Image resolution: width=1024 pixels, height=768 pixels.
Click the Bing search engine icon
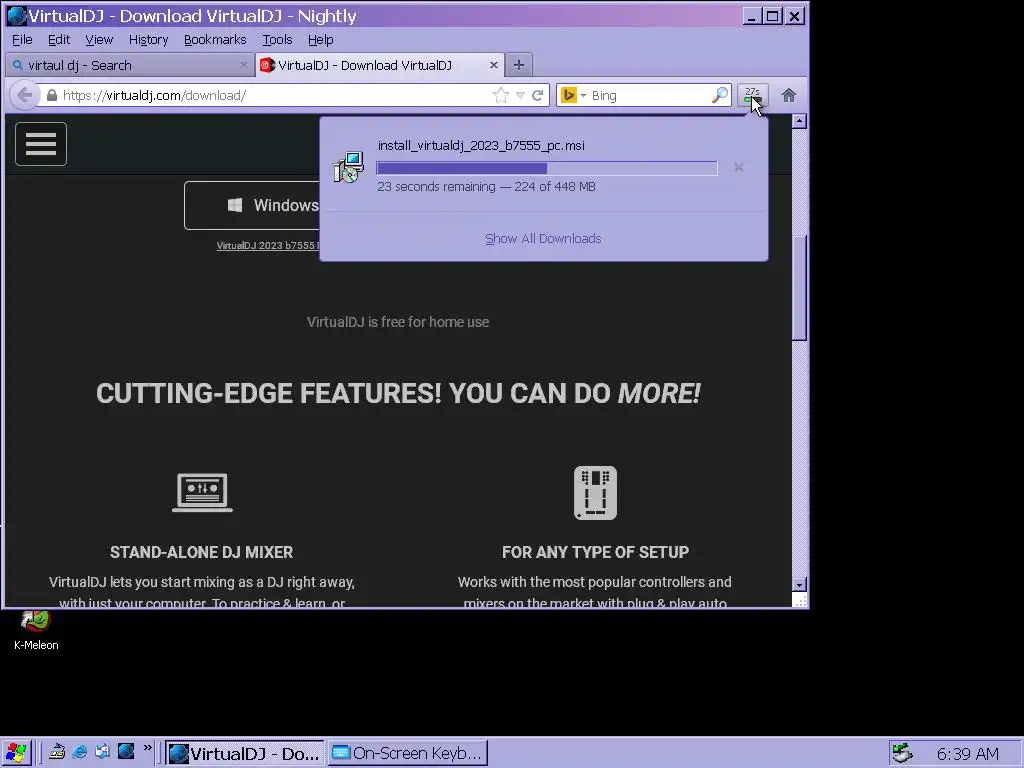click(568, 95)
